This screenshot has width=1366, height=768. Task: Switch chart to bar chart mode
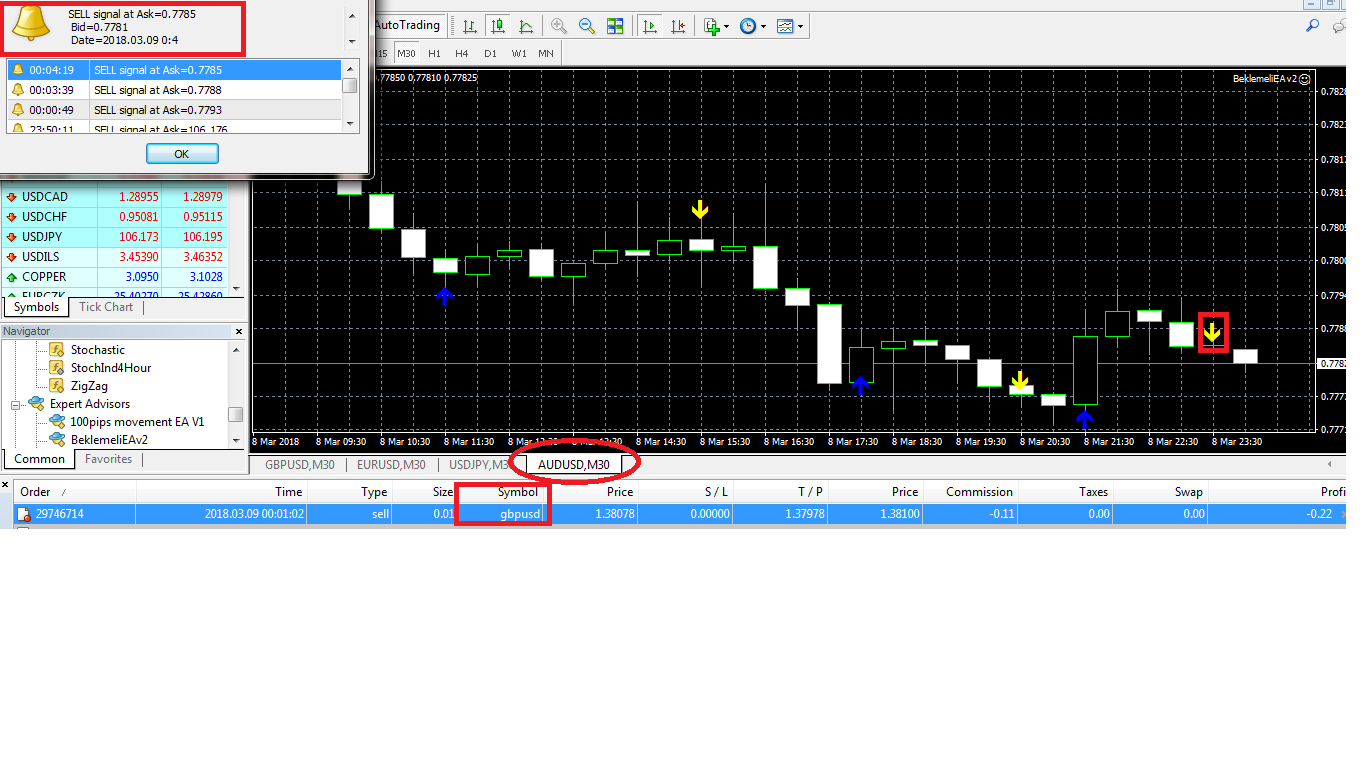tap(469, 26)
